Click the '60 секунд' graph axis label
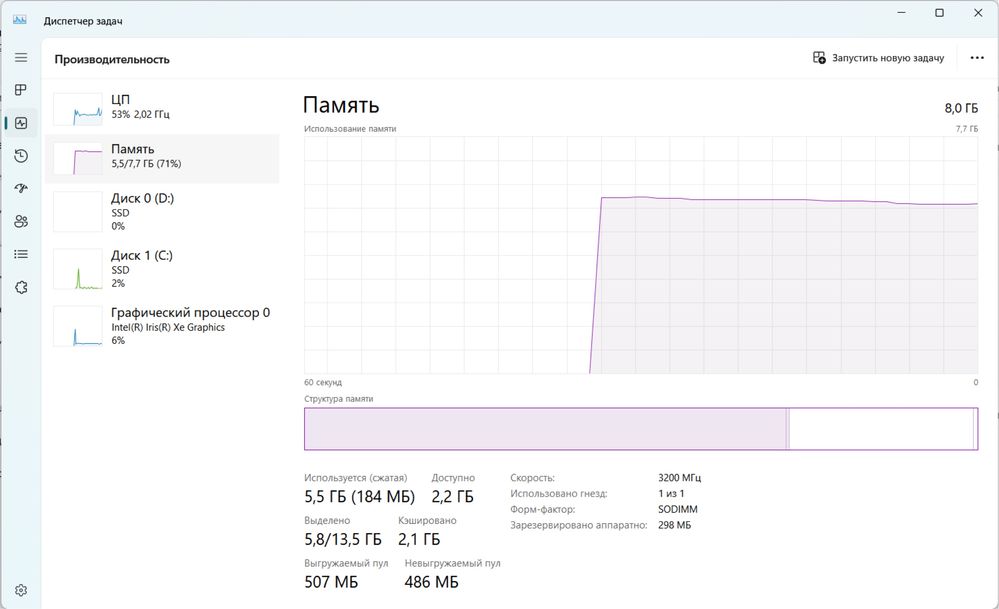 (x=323, y=382)
